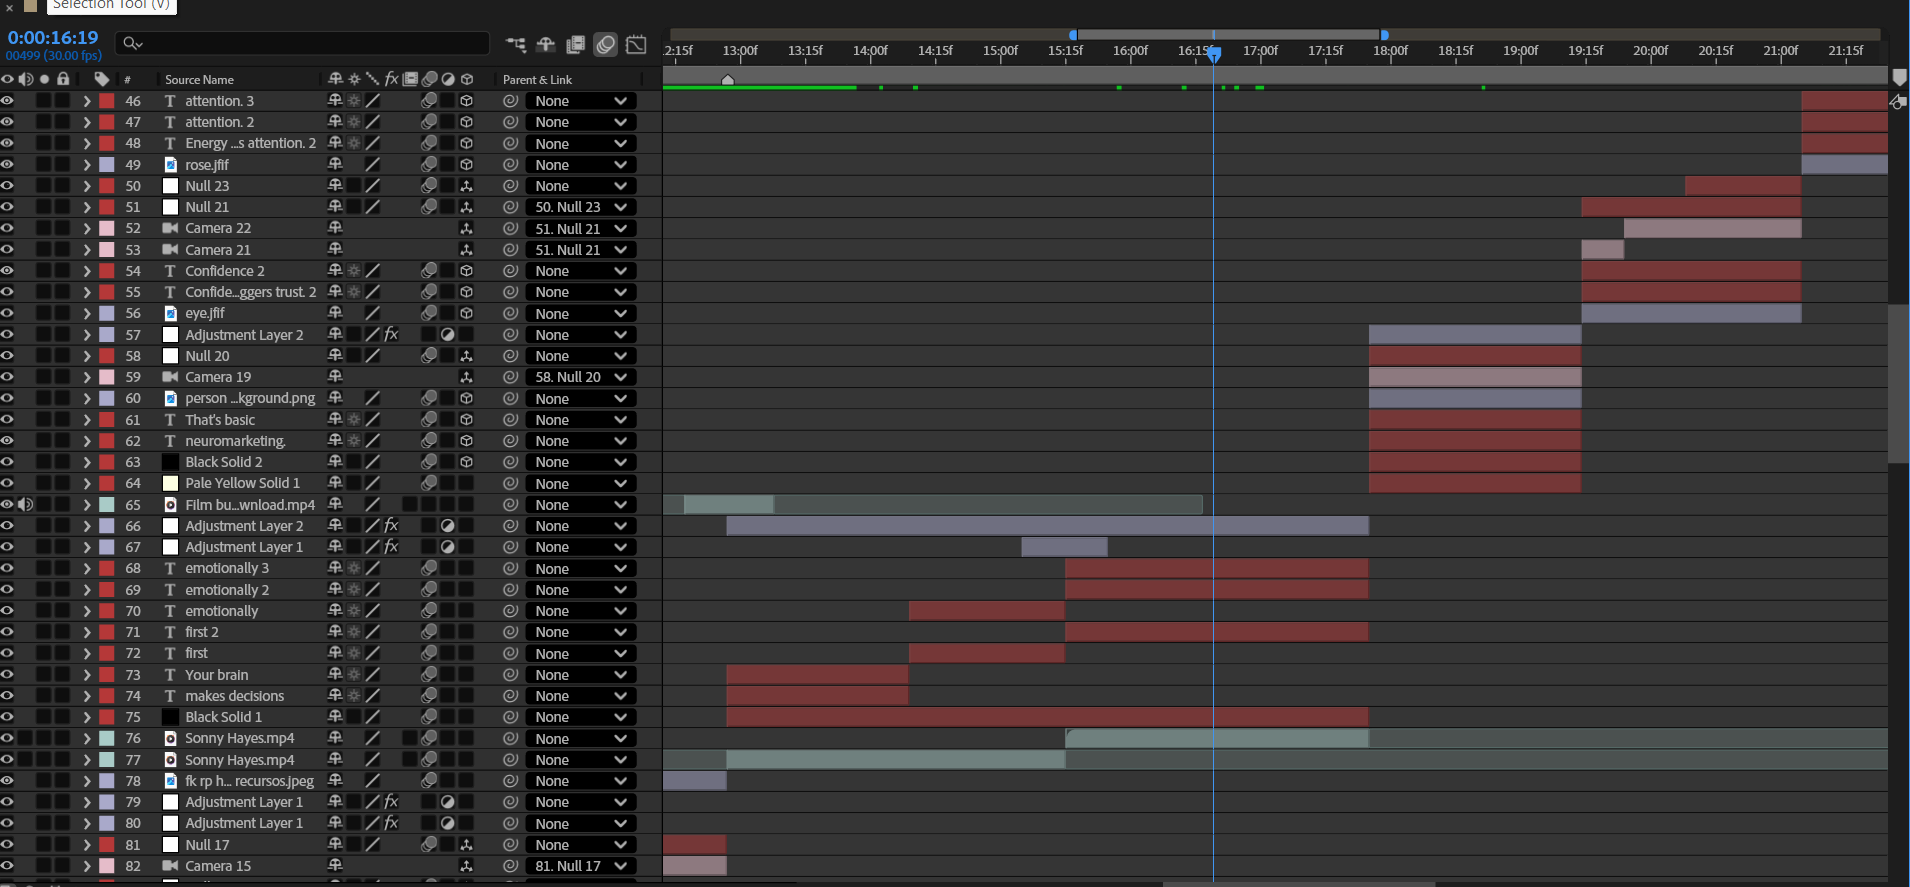Image resolution: width=1910 pixels, height=887 pixels.
Task: Open the Composition Mini-Flowchart
Action: coord(516,44)
